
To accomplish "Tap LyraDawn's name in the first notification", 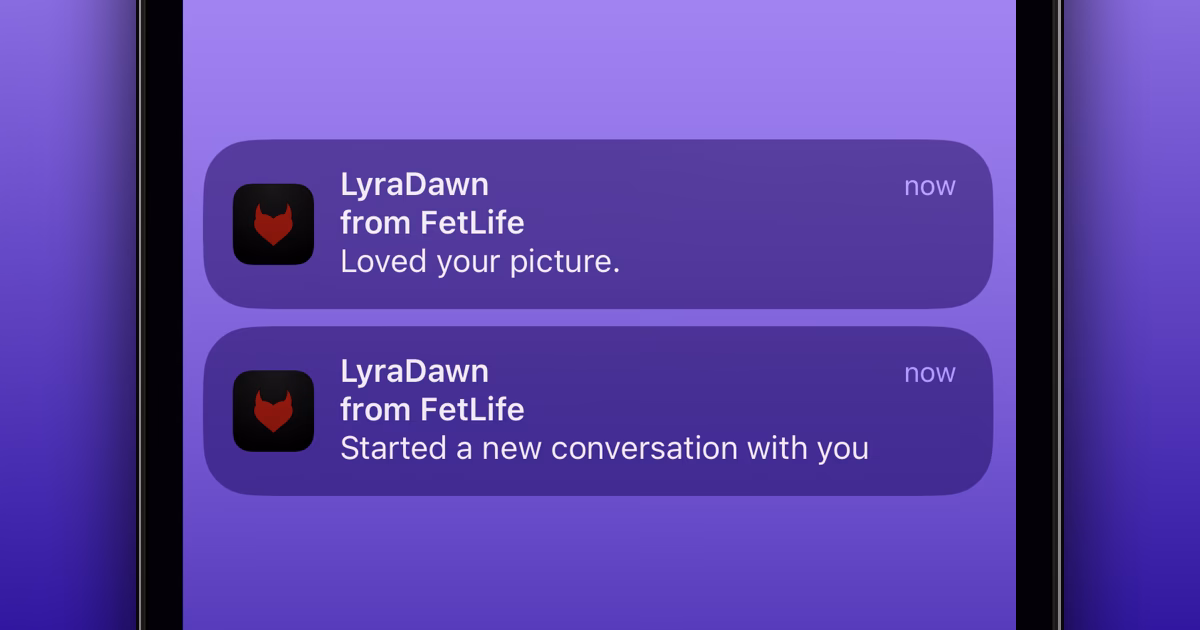I will click(414, 184).
